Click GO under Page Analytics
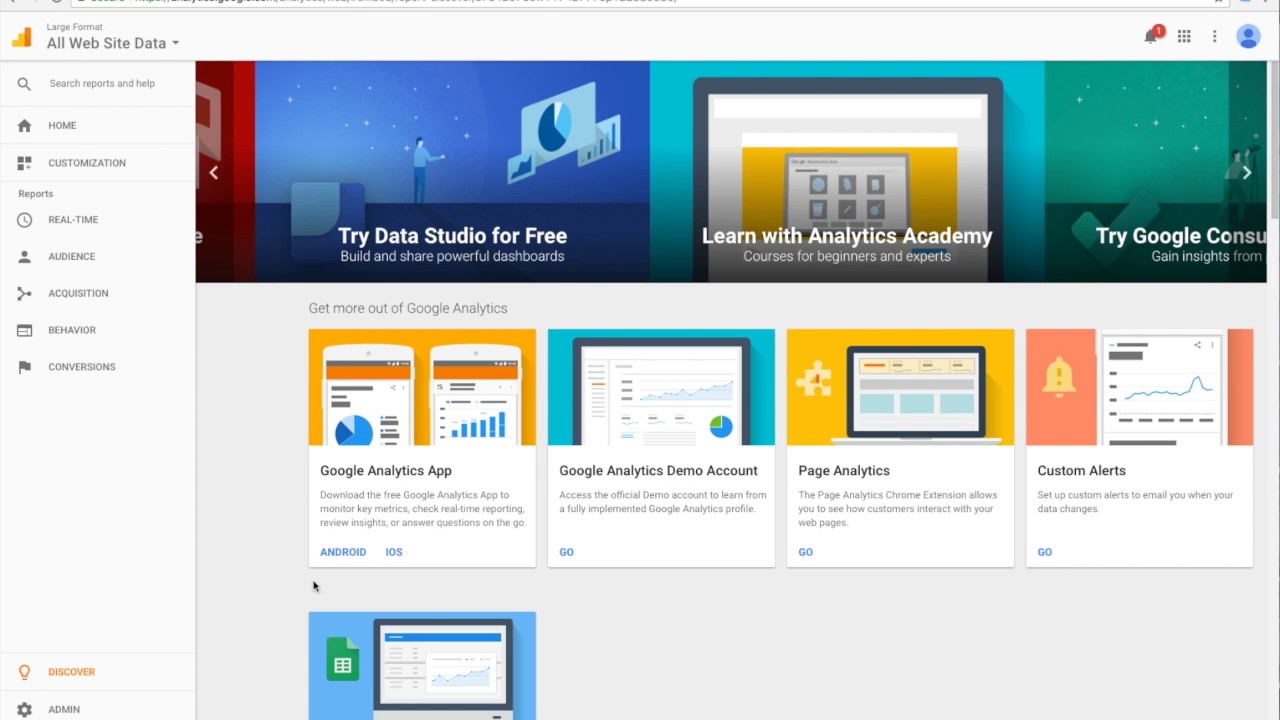This screenshot has height=720, width=1280. [x=805, y=552]
